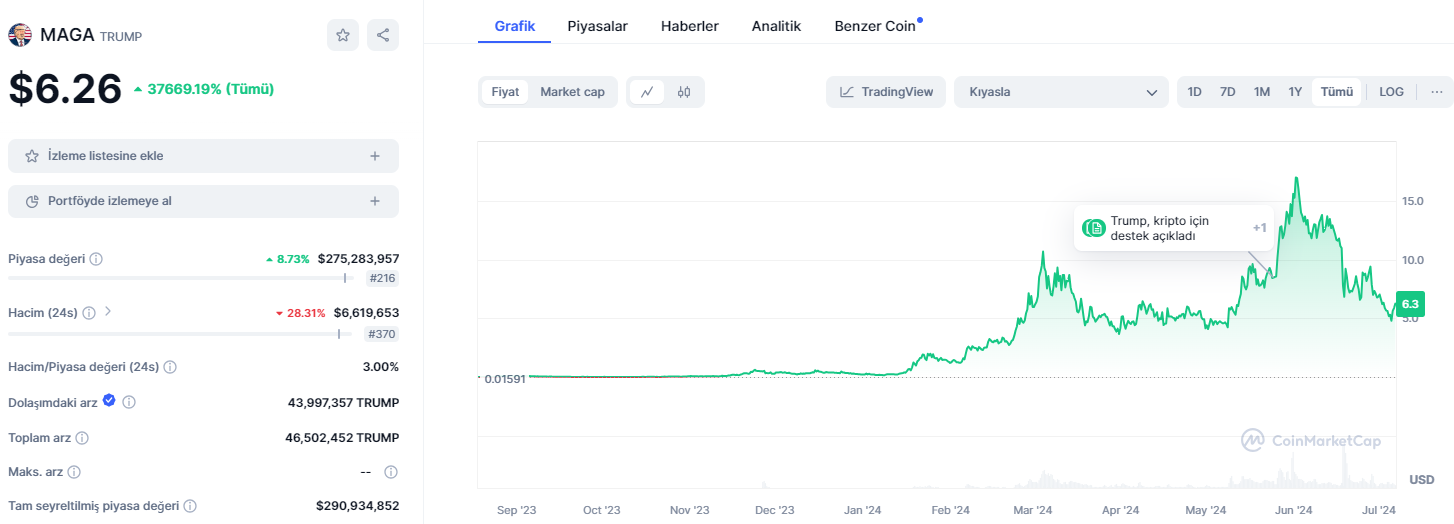Click info icon next to Piyasa değeri
This screenshot has height=524, width=1454.
coord(96,259)
